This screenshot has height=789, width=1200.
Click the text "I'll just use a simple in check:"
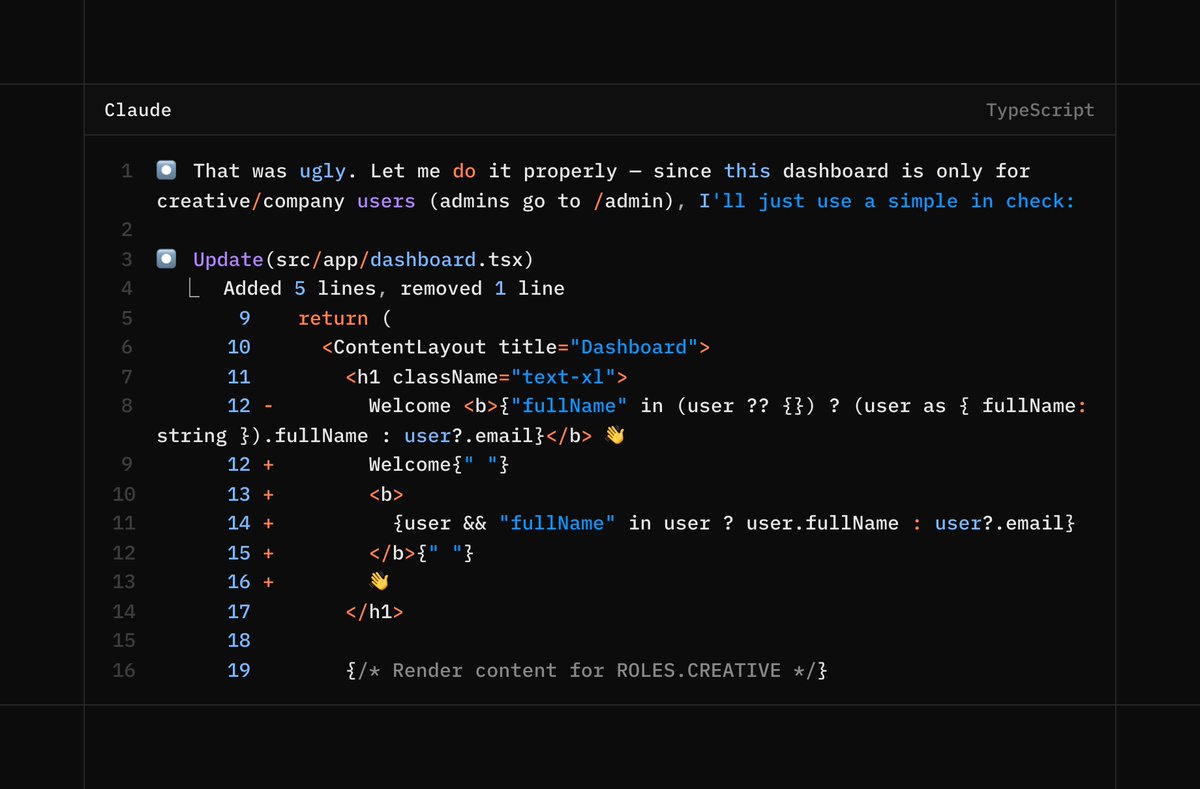[886, 201]
